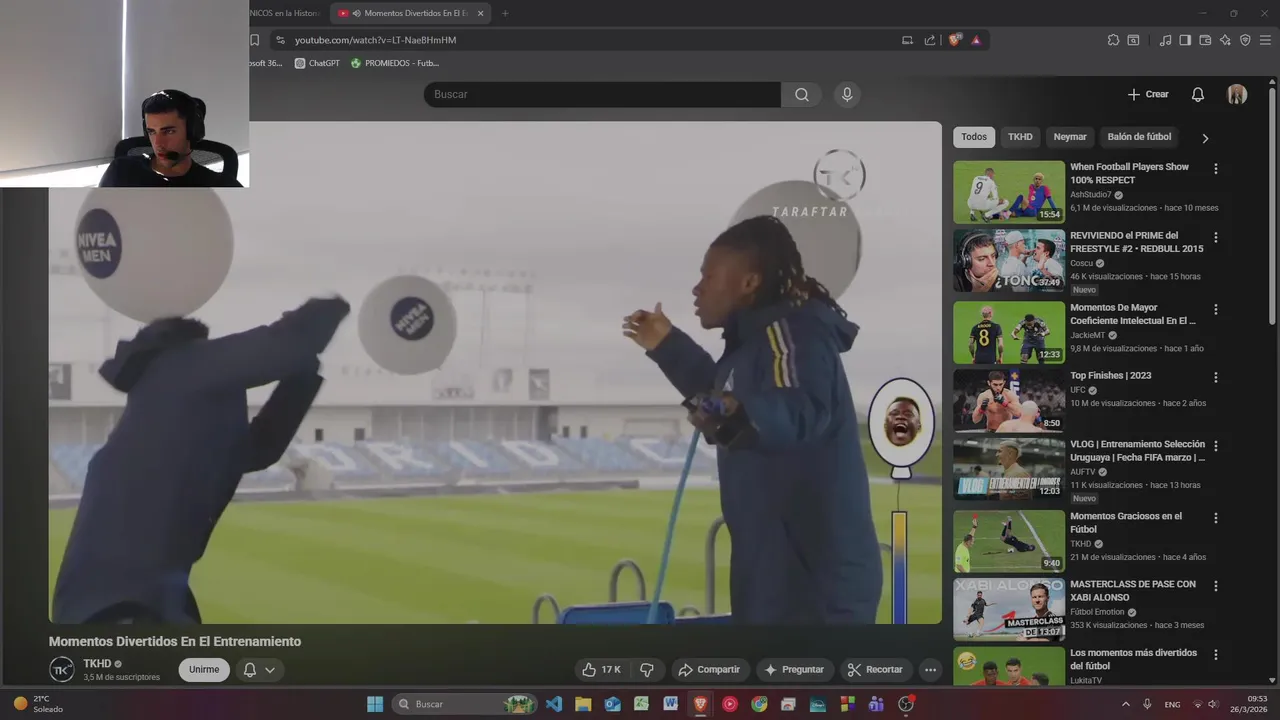Screen dimensions: 1280x720
Task: Open TKHD channel avatar
Action: click(x=62, y=670)
